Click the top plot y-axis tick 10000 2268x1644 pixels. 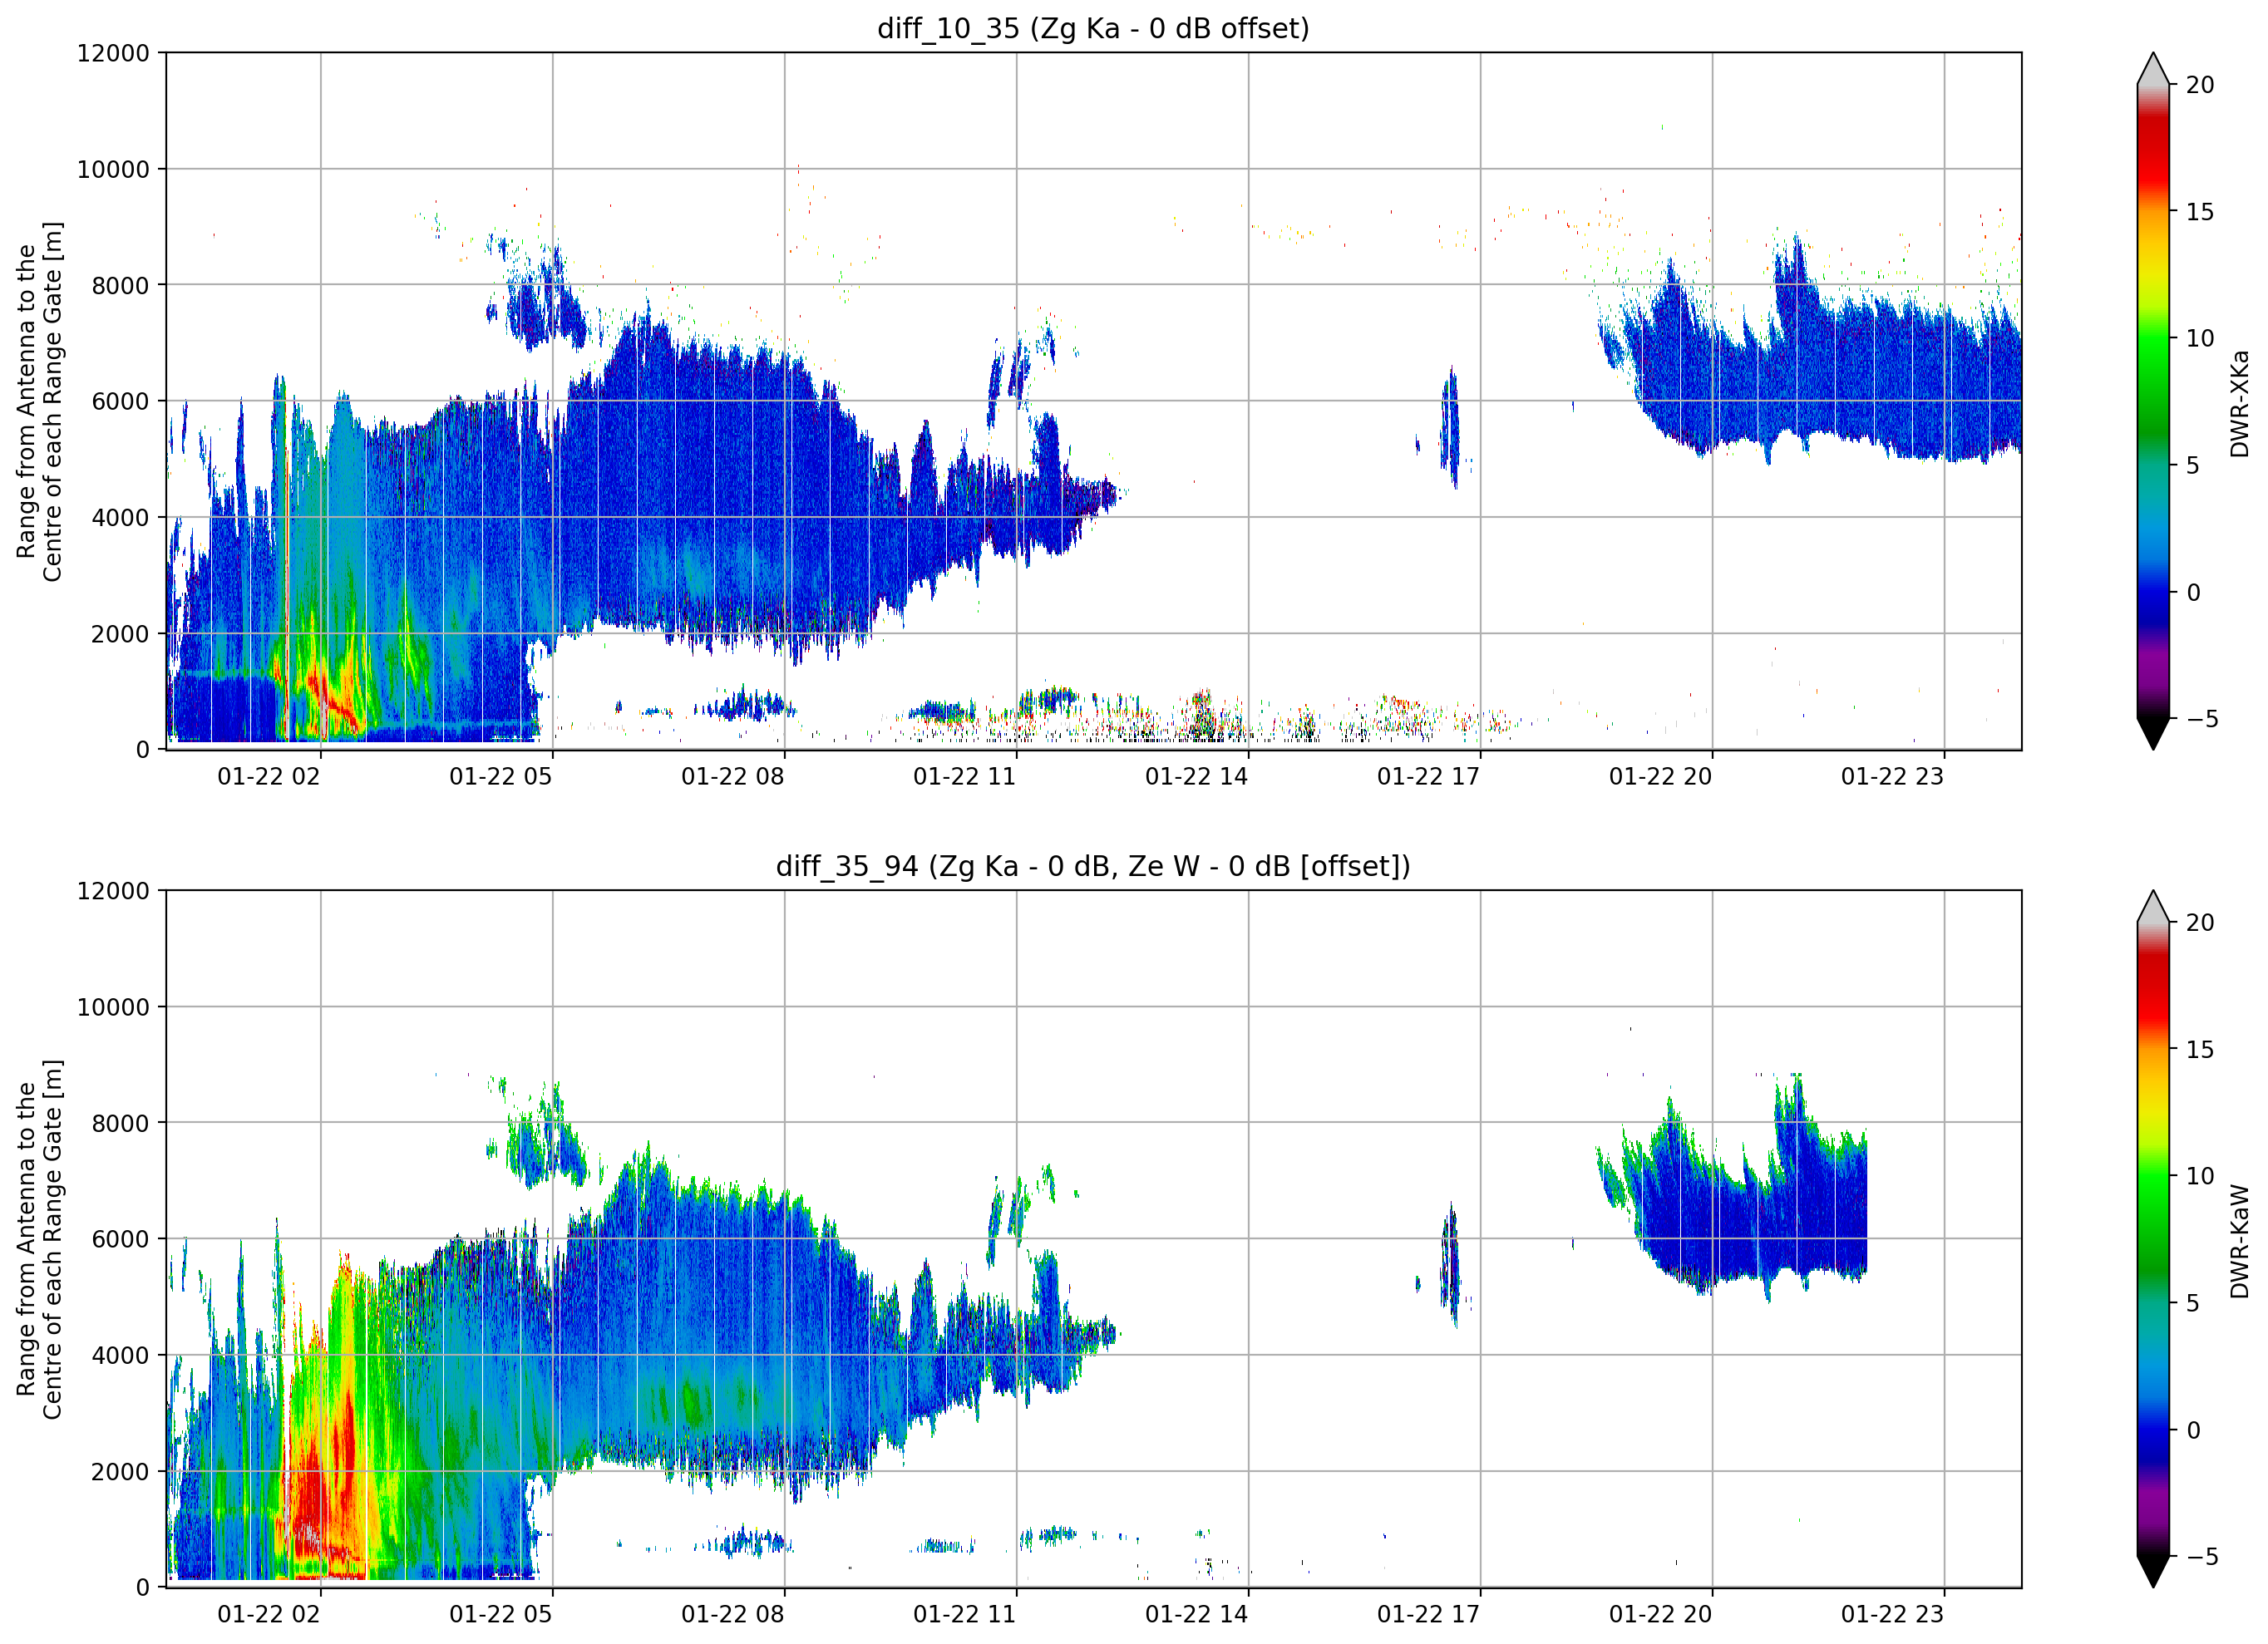pos(113,169)
